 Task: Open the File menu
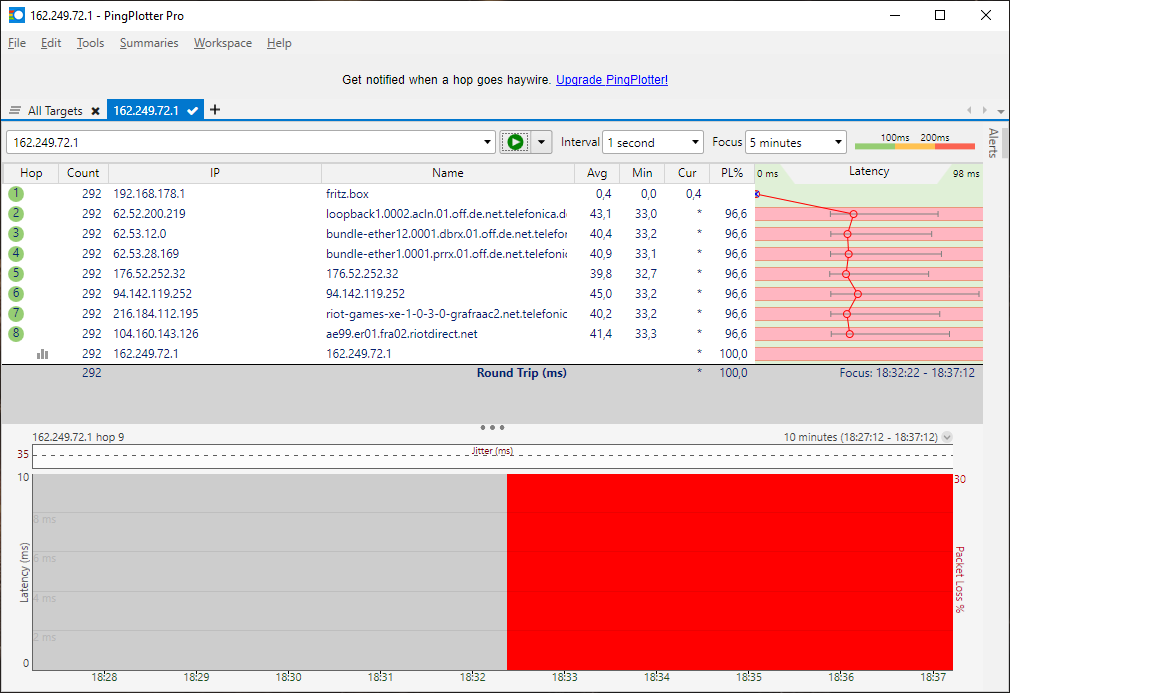click(x=17, y=43)
